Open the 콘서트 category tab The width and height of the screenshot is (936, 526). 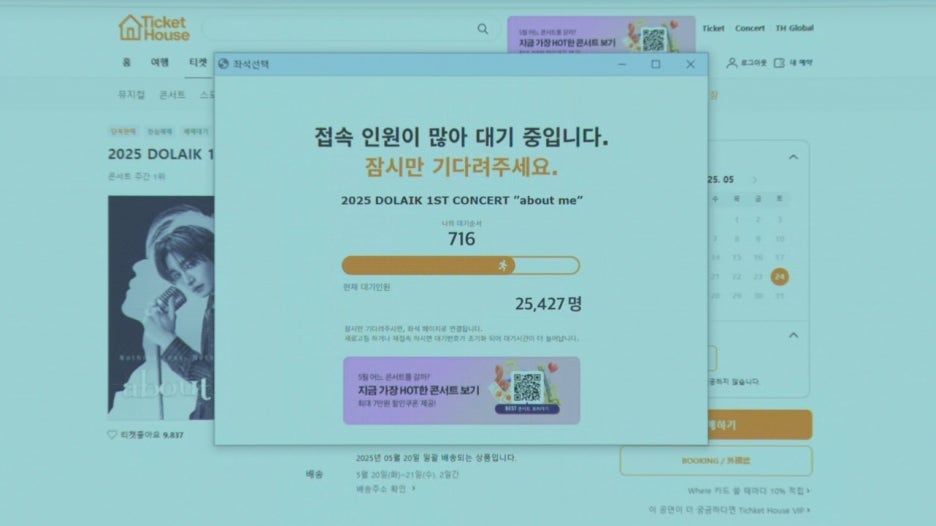(172, 95)
